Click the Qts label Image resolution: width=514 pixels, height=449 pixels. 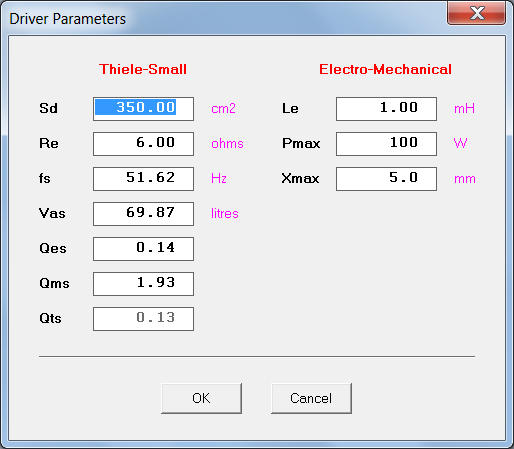coord(50,318)
